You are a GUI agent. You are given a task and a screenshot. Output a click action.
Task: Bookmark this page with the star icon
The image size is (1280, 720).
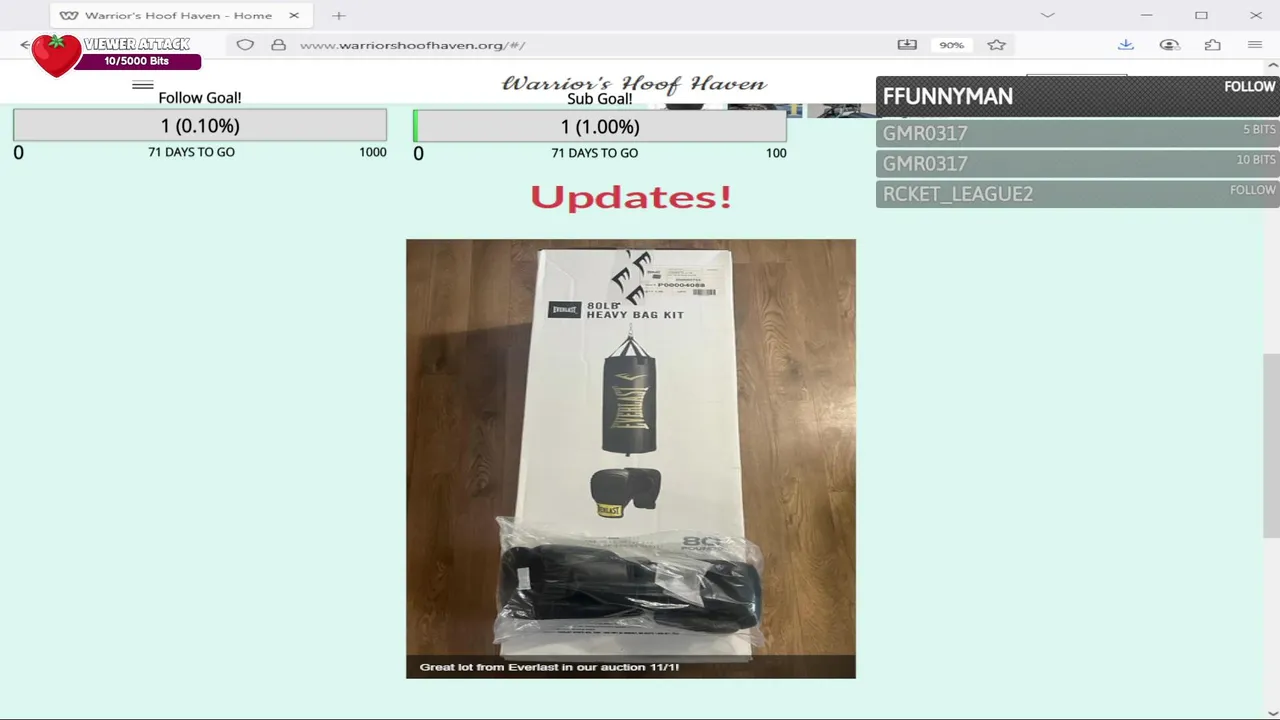point(996,45)
